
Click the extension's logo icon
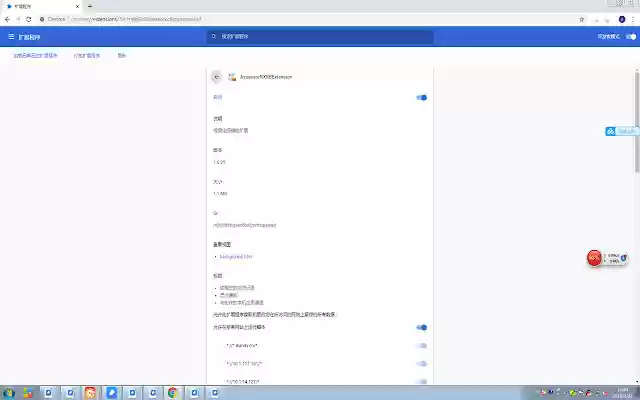(232, 77)
